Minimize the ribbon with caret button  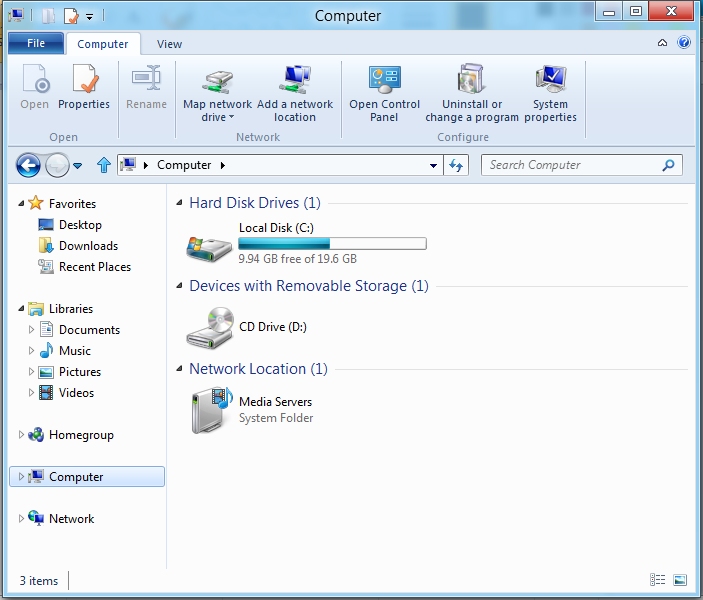(662, 43)
